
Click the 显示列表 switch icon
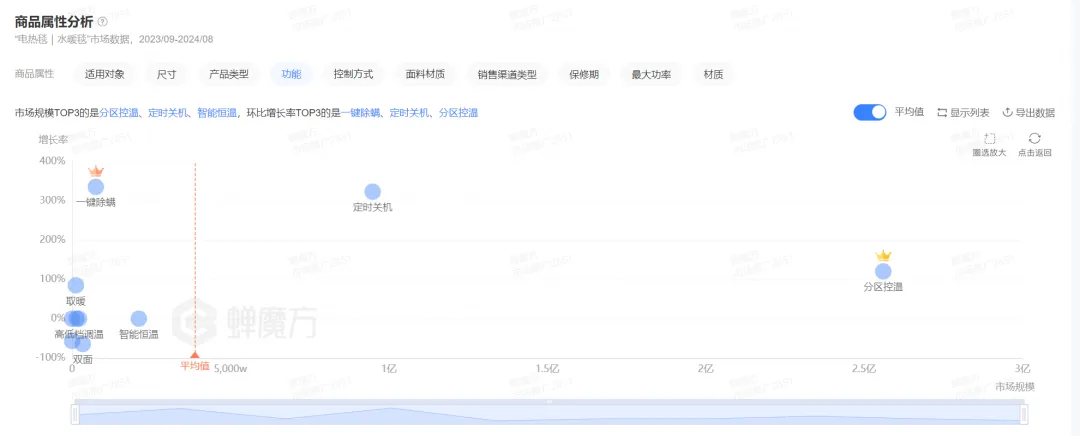point(942,113)
